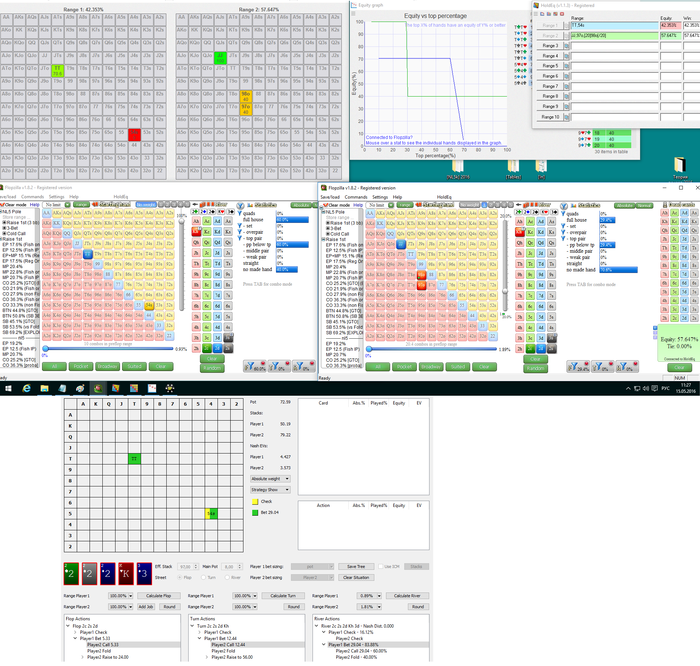Expand Player2 Raise to 56.00 turn node
The image size is (700, 666).
point(207,657)
